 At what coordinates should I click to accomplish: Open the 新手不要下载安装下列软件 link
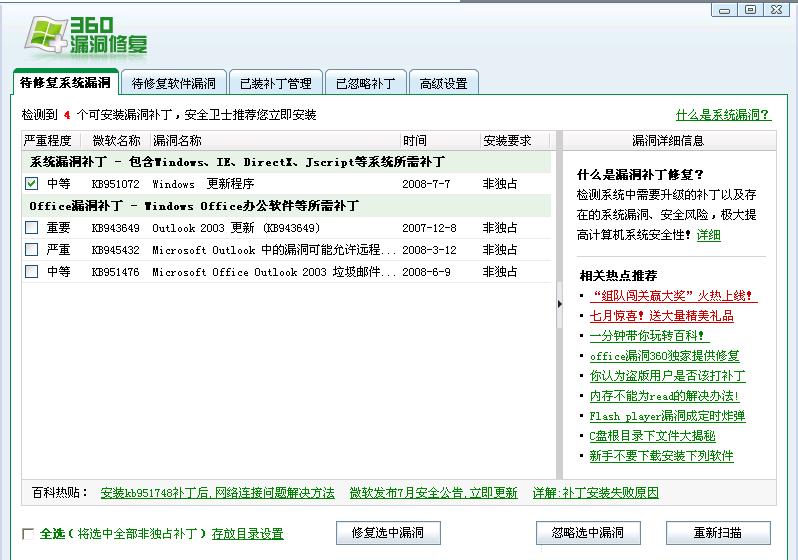point(662,456)
